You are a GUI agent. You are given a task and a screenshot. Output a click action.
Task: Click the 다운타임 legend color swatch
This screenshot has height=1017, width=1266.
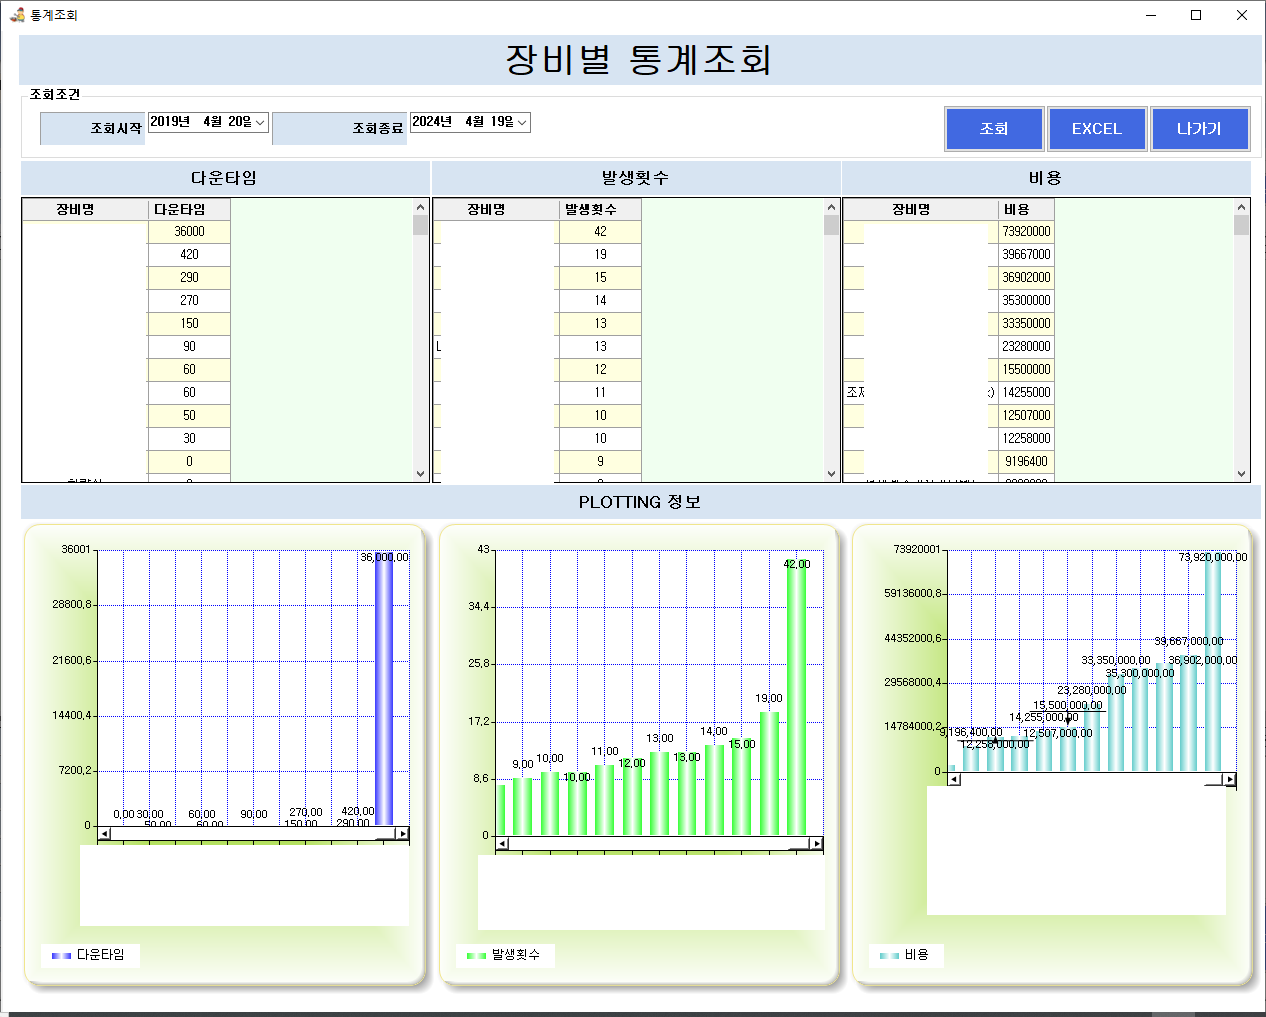61,956
